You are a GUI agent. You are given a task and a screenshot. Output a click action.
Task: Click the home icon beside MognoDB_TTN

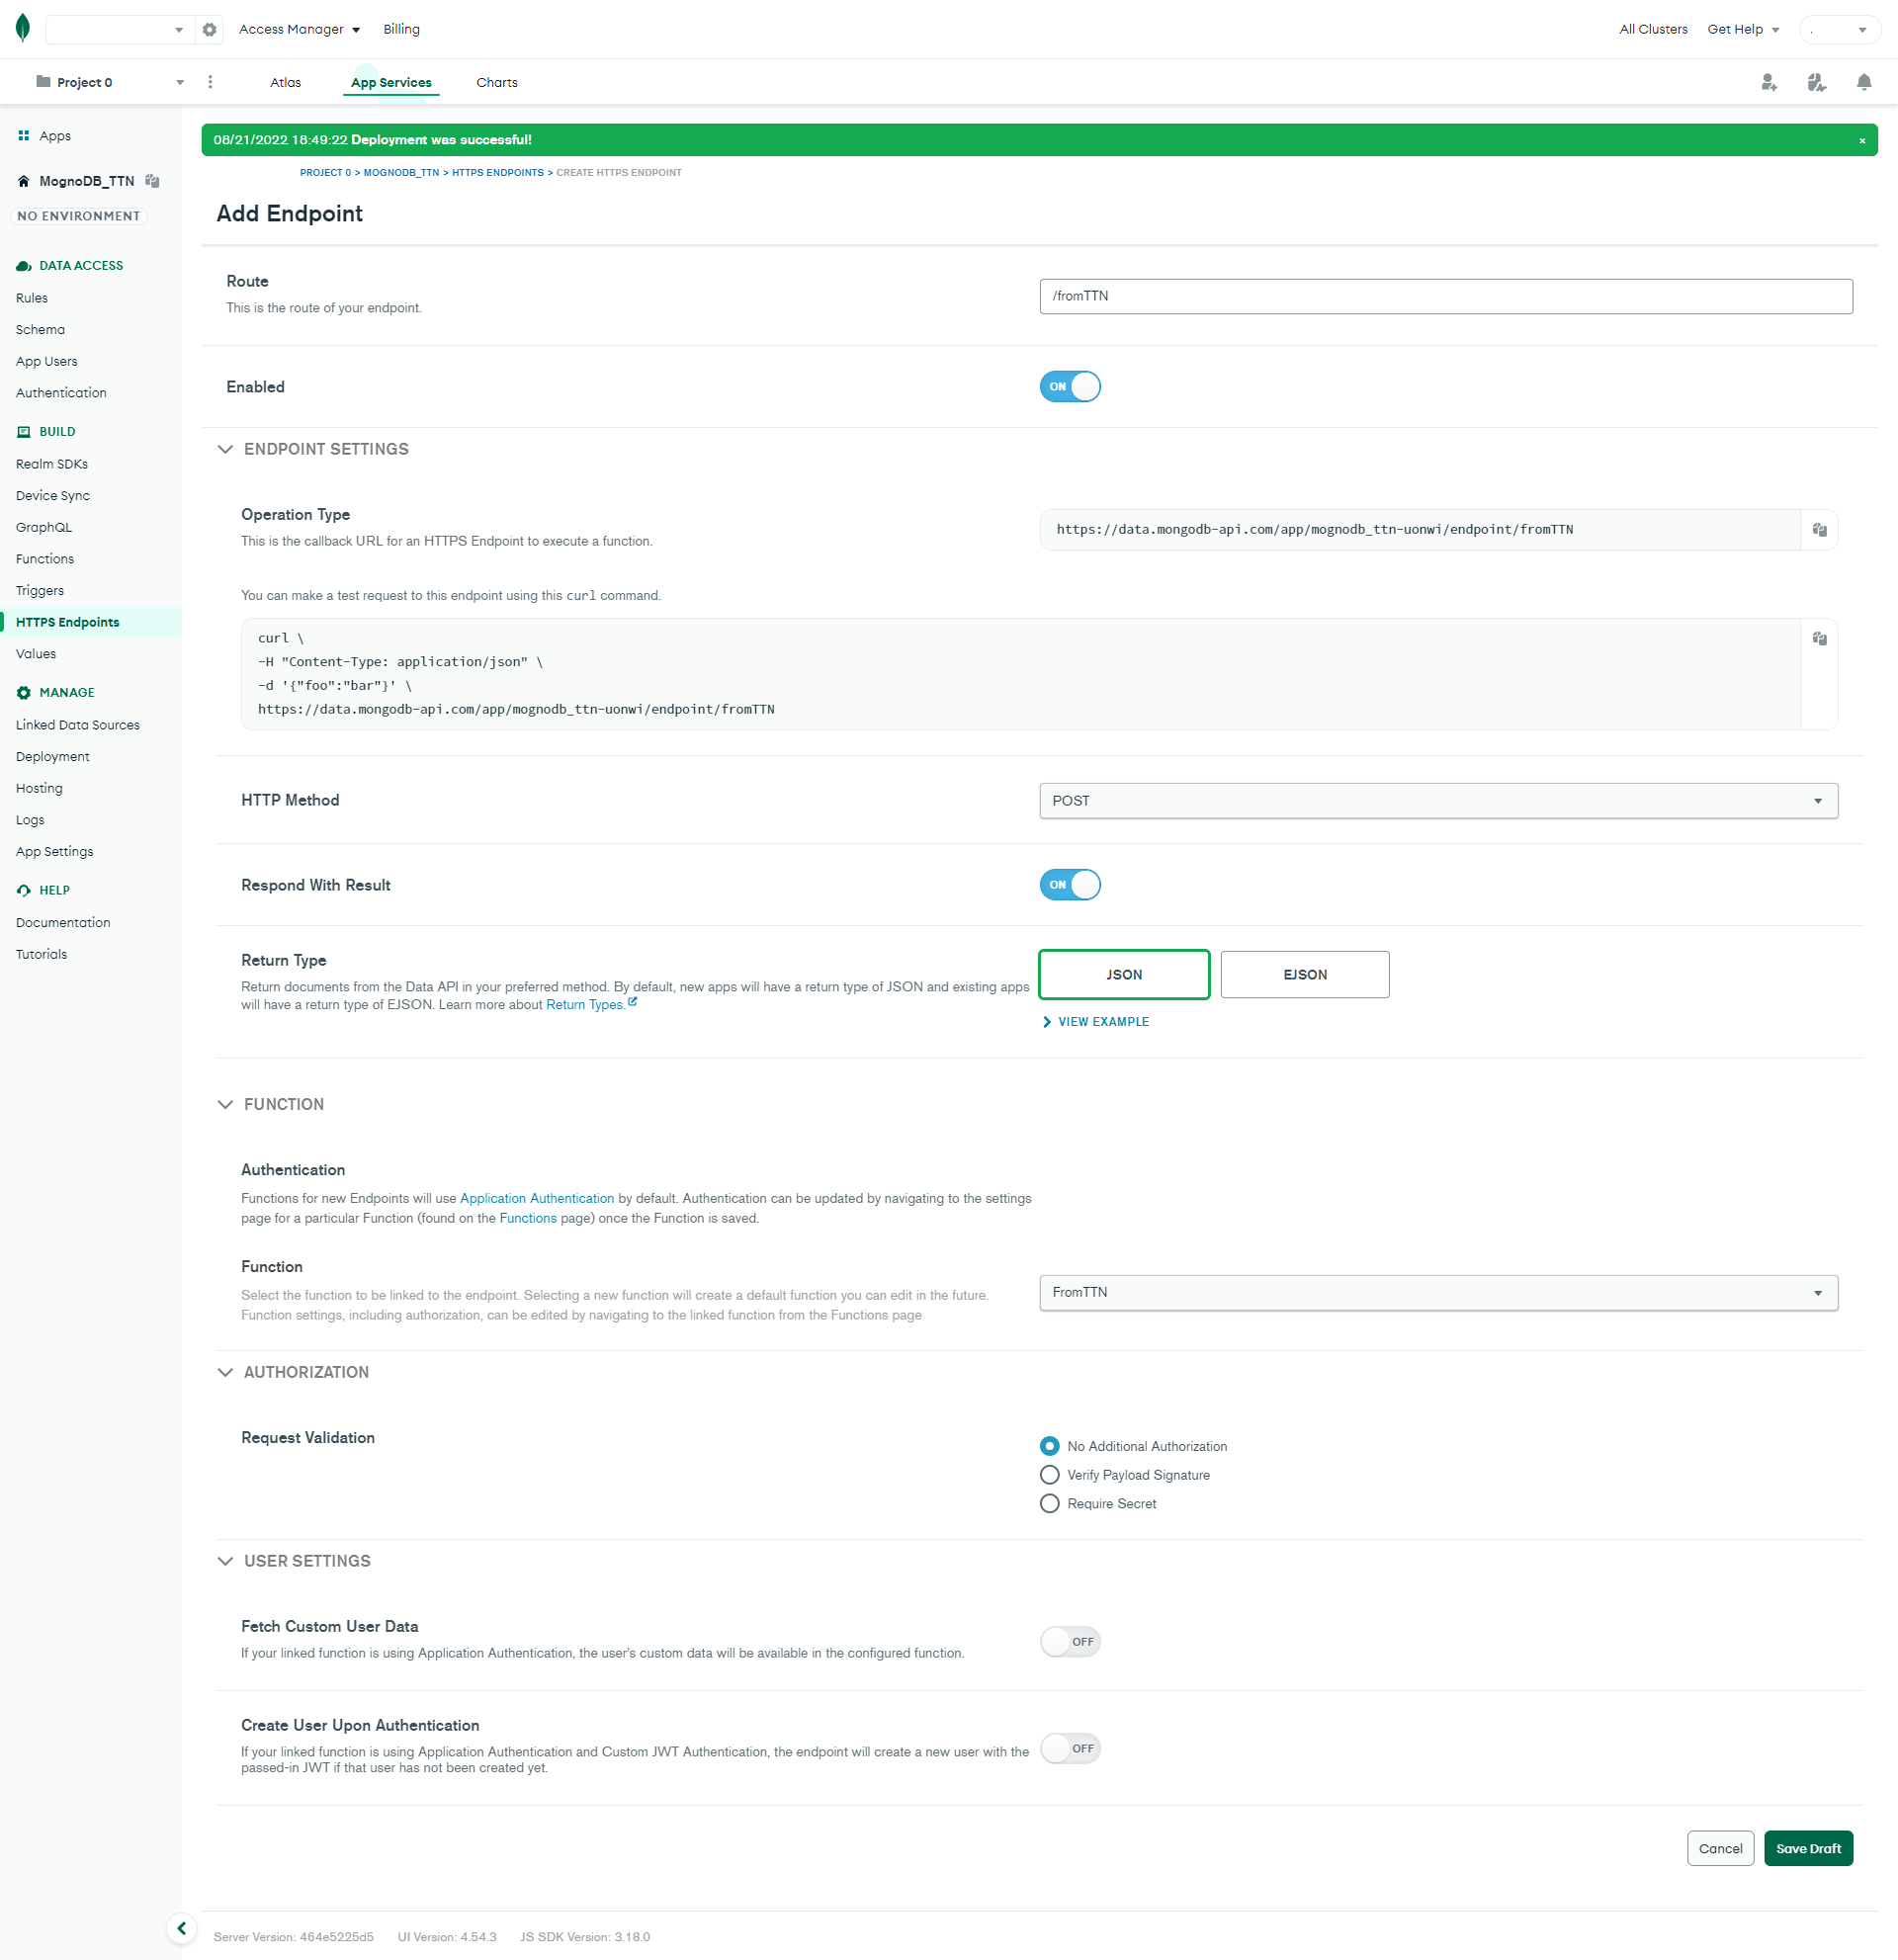point(23,181)
